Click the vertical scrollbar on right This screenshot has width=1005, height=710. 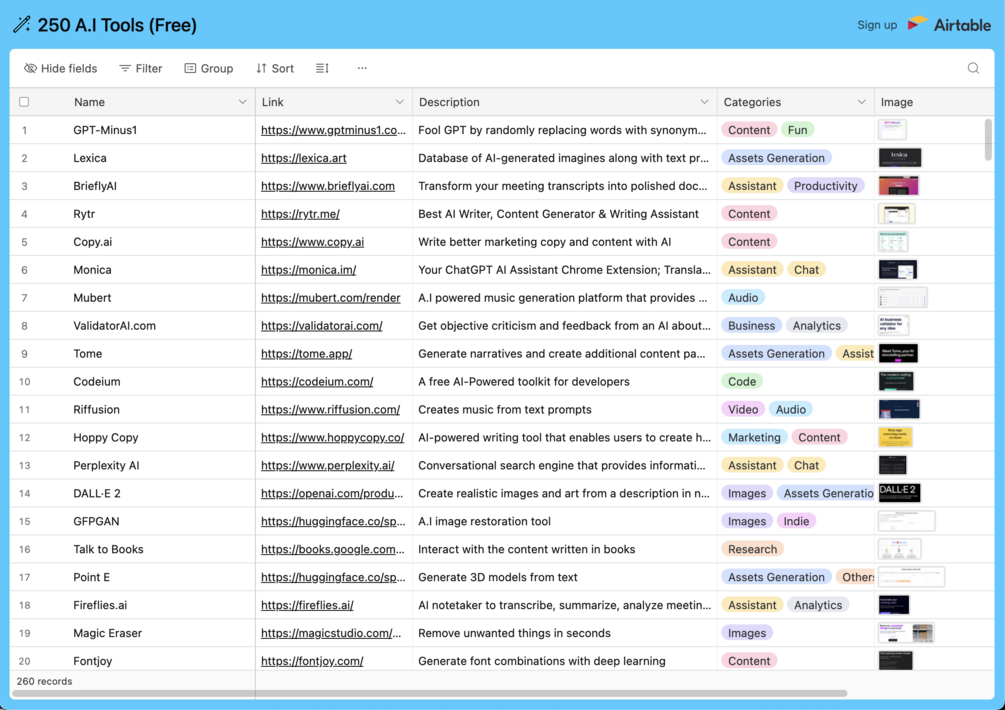coord(988,139)
